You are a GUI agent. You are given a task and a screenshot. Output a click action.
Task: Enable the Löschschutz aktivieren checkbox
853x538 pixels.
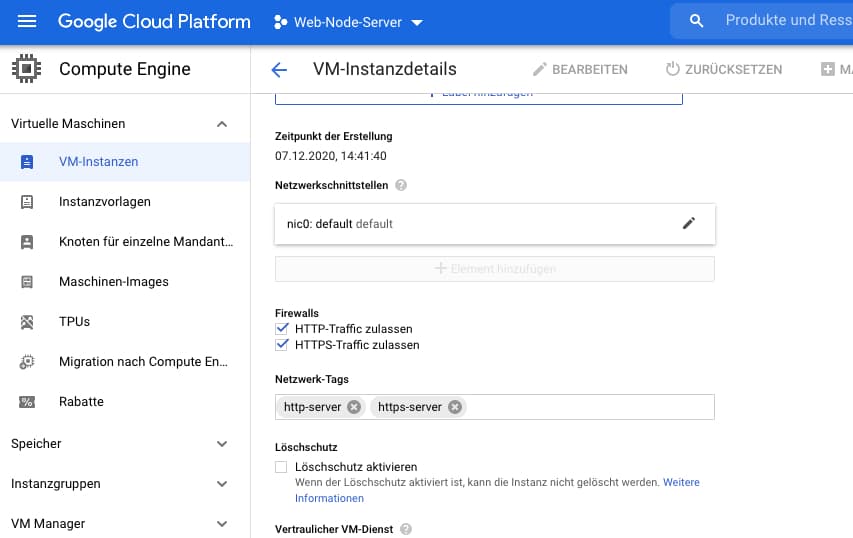281,467
